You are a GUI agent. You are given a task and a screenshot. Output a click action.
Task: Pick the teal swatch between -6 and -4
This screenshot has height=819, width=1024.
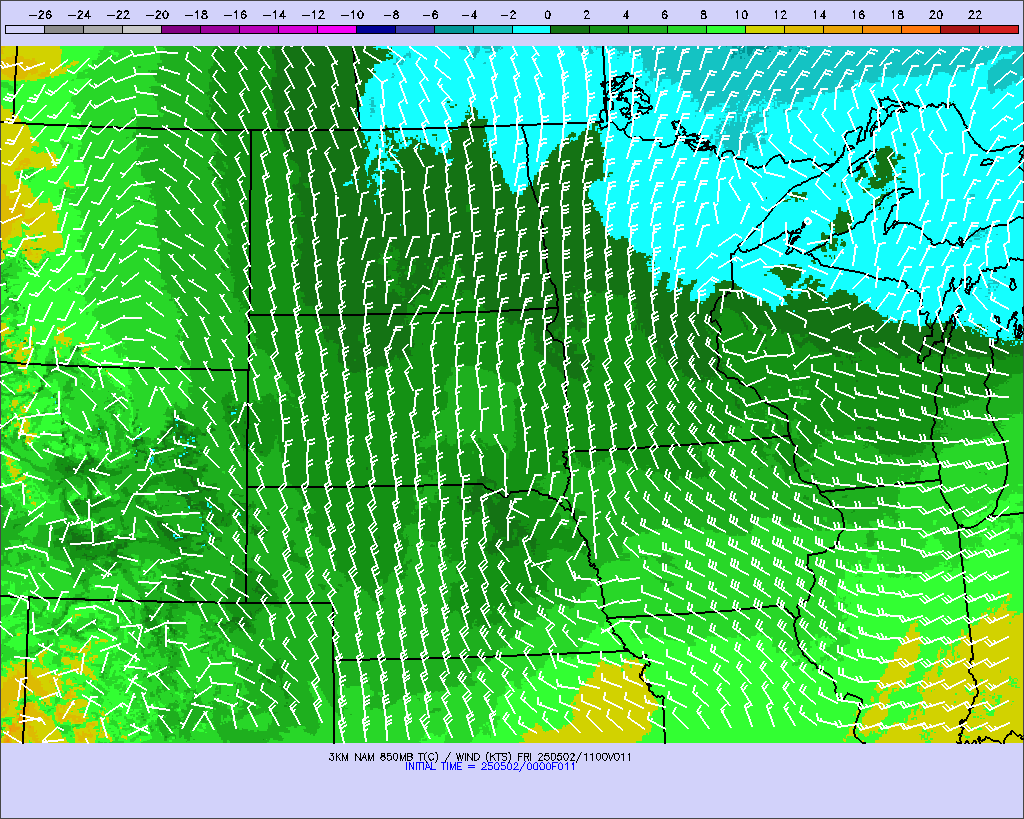tap(454, 29)
